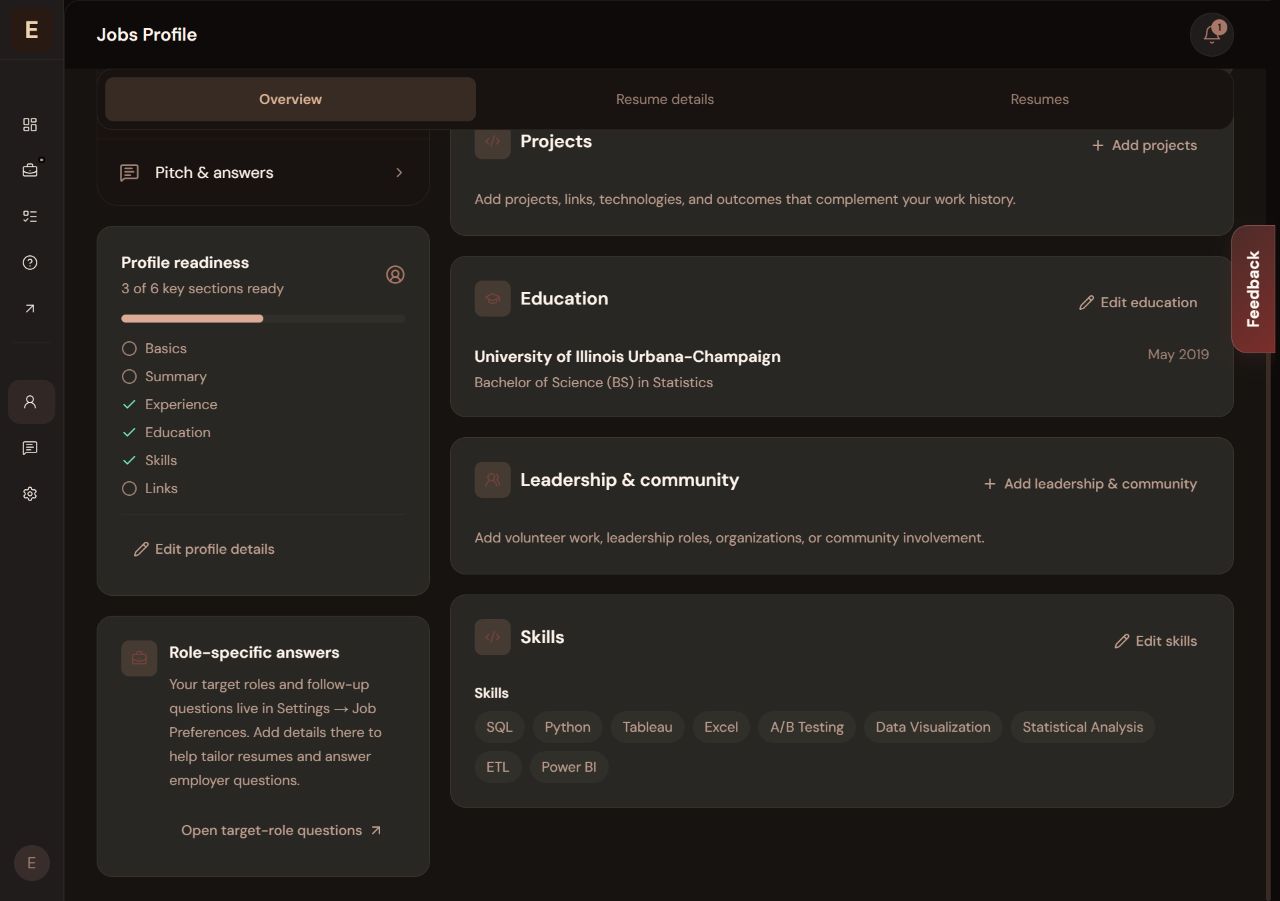Click the Basics readiness item
This screenshot has height=901, width=1280.
click(x=154, y=348)
